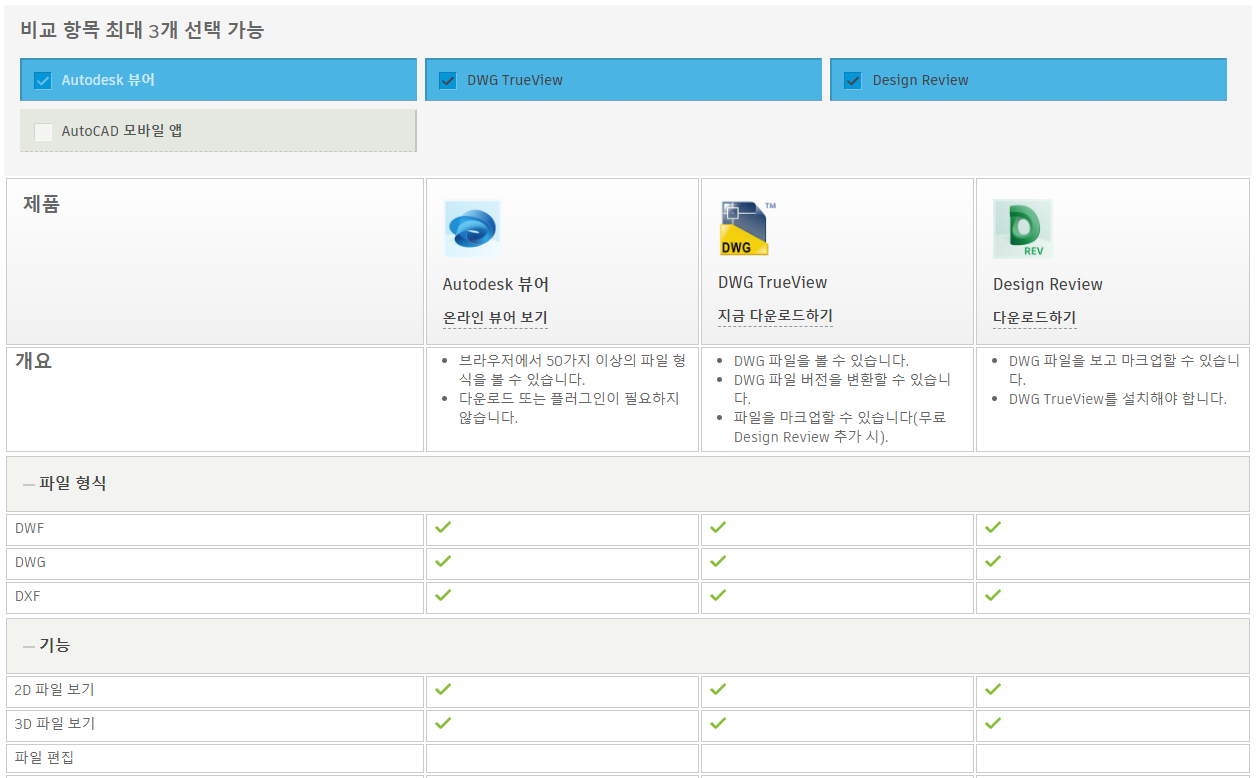Viewport: 1256px width, 778px height.
Task: Click the DWG TrueView product icon
Action: click(746, 228)
